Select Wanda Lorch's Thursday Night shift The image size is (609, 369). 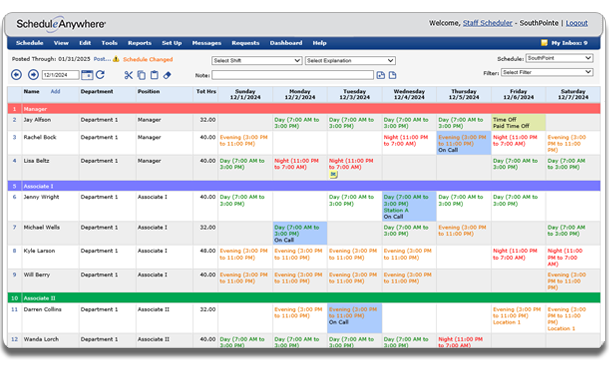click(x=464, y=341)
